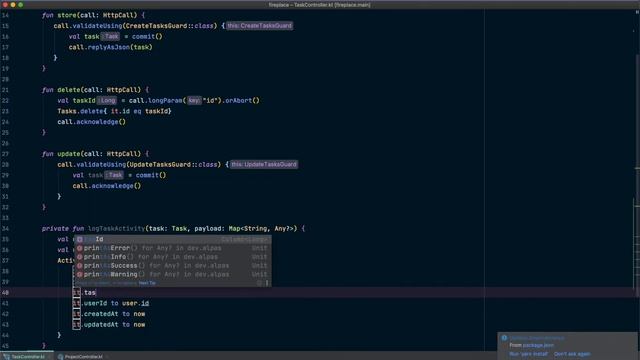
Task: Click Don't ask again in the notification
Action: 572,354
